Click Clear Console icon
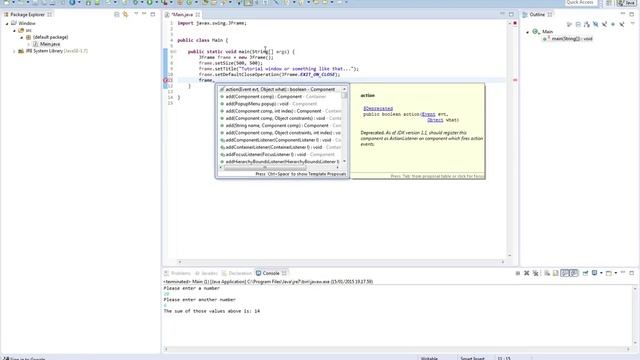This screenshot has height=360, width=640. [547, 273]
